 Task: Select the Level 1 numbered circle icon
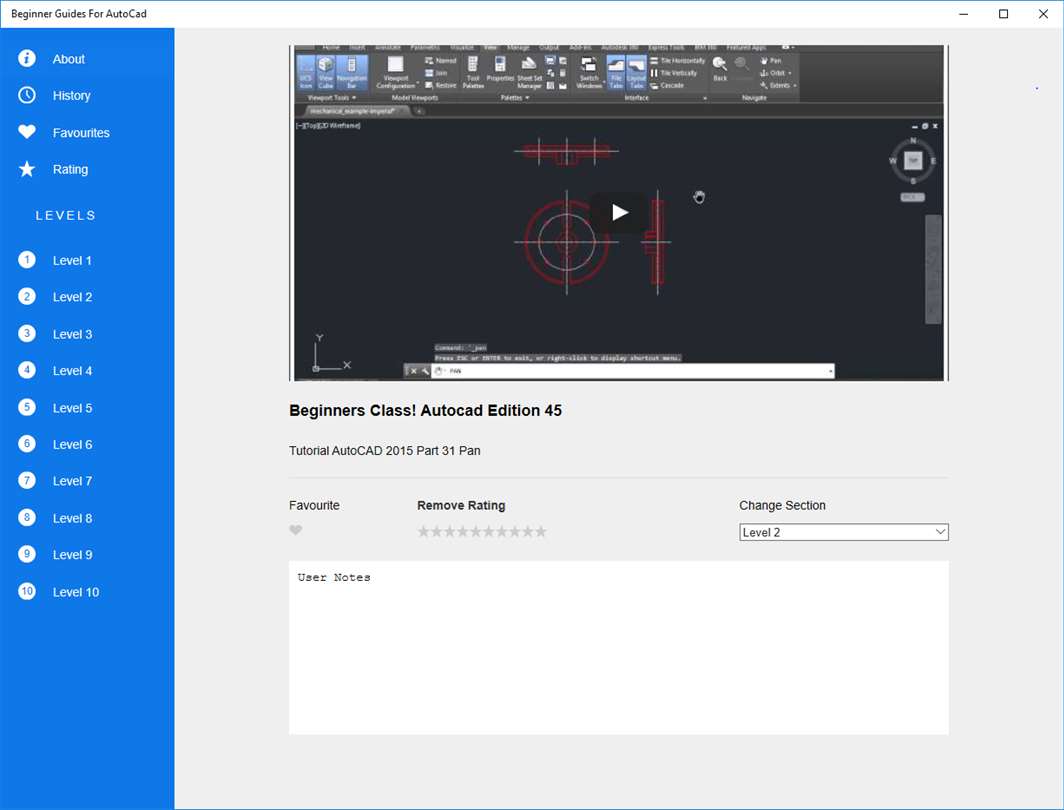pos(26,260)
